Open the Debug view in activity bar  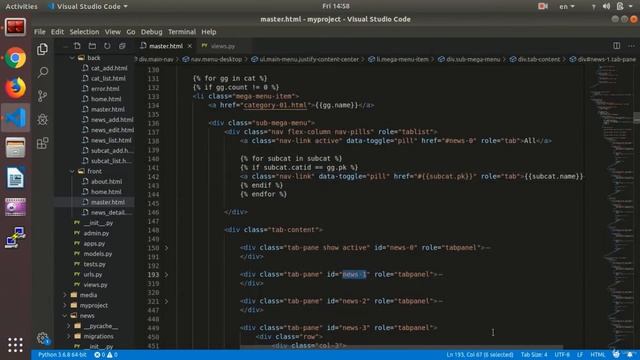point(42,119)
